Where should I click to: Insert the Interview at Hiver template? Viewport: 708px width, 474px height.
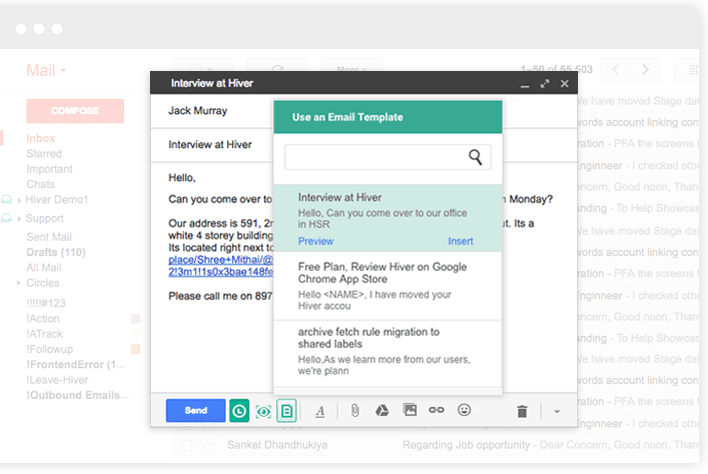(460, 241)
